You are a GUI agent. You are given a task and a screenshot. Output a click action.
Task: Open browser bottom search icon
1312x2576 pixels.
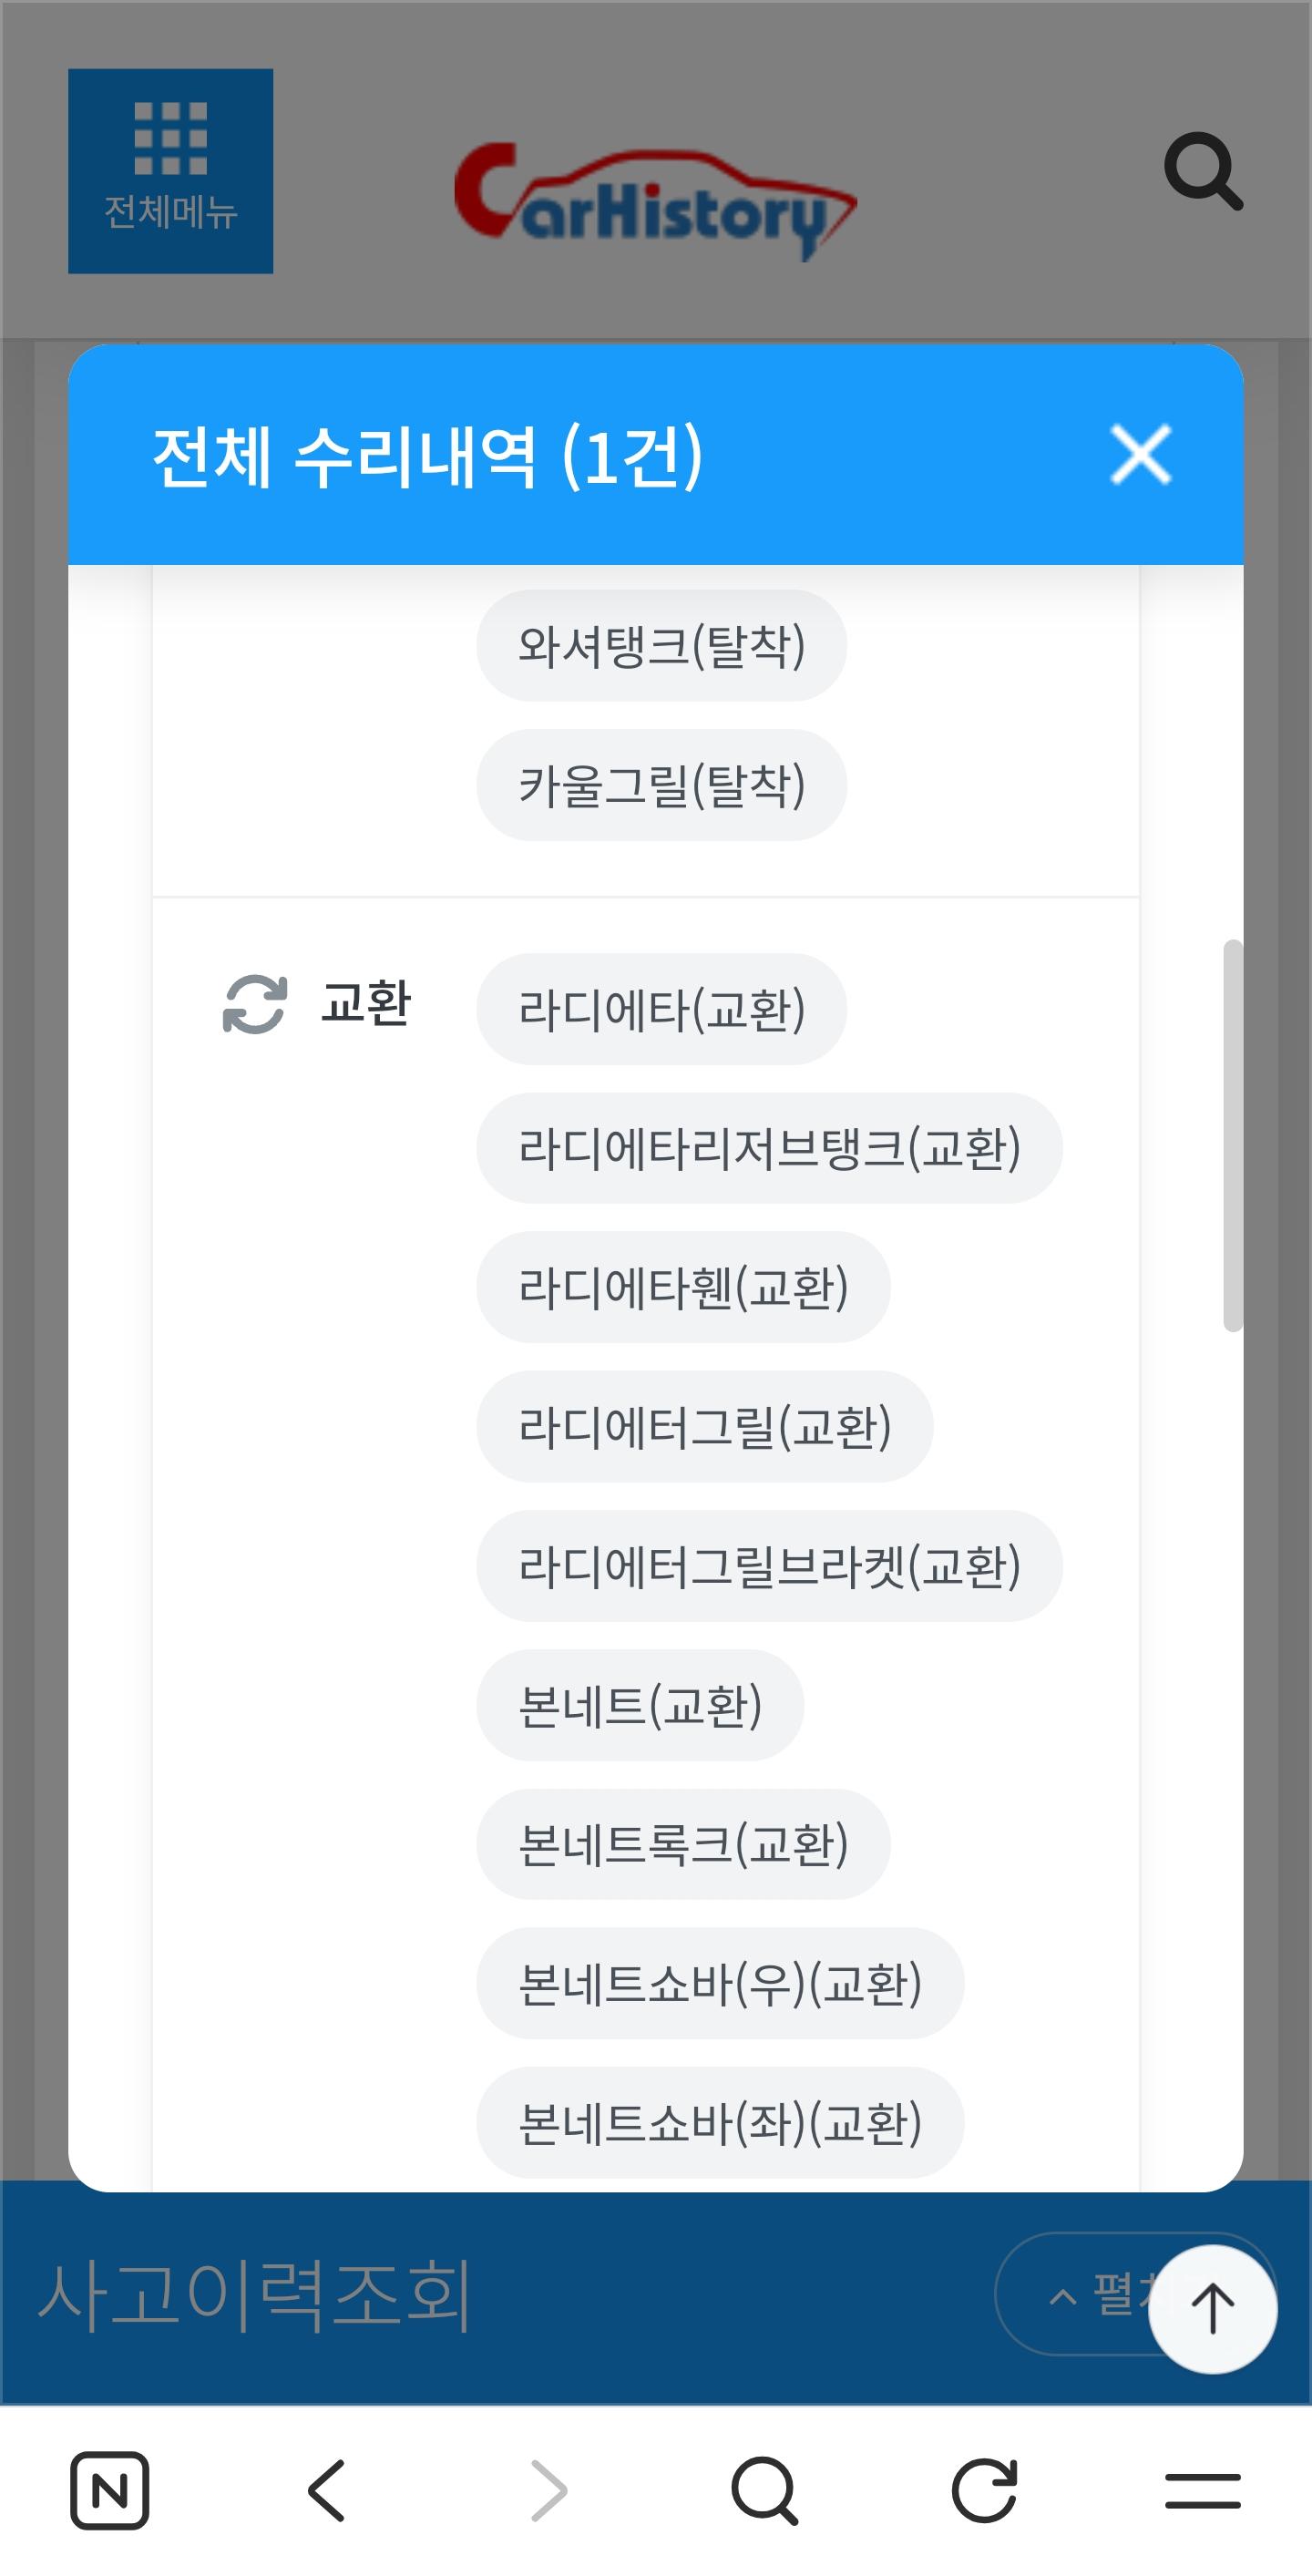coord(765,2489)
